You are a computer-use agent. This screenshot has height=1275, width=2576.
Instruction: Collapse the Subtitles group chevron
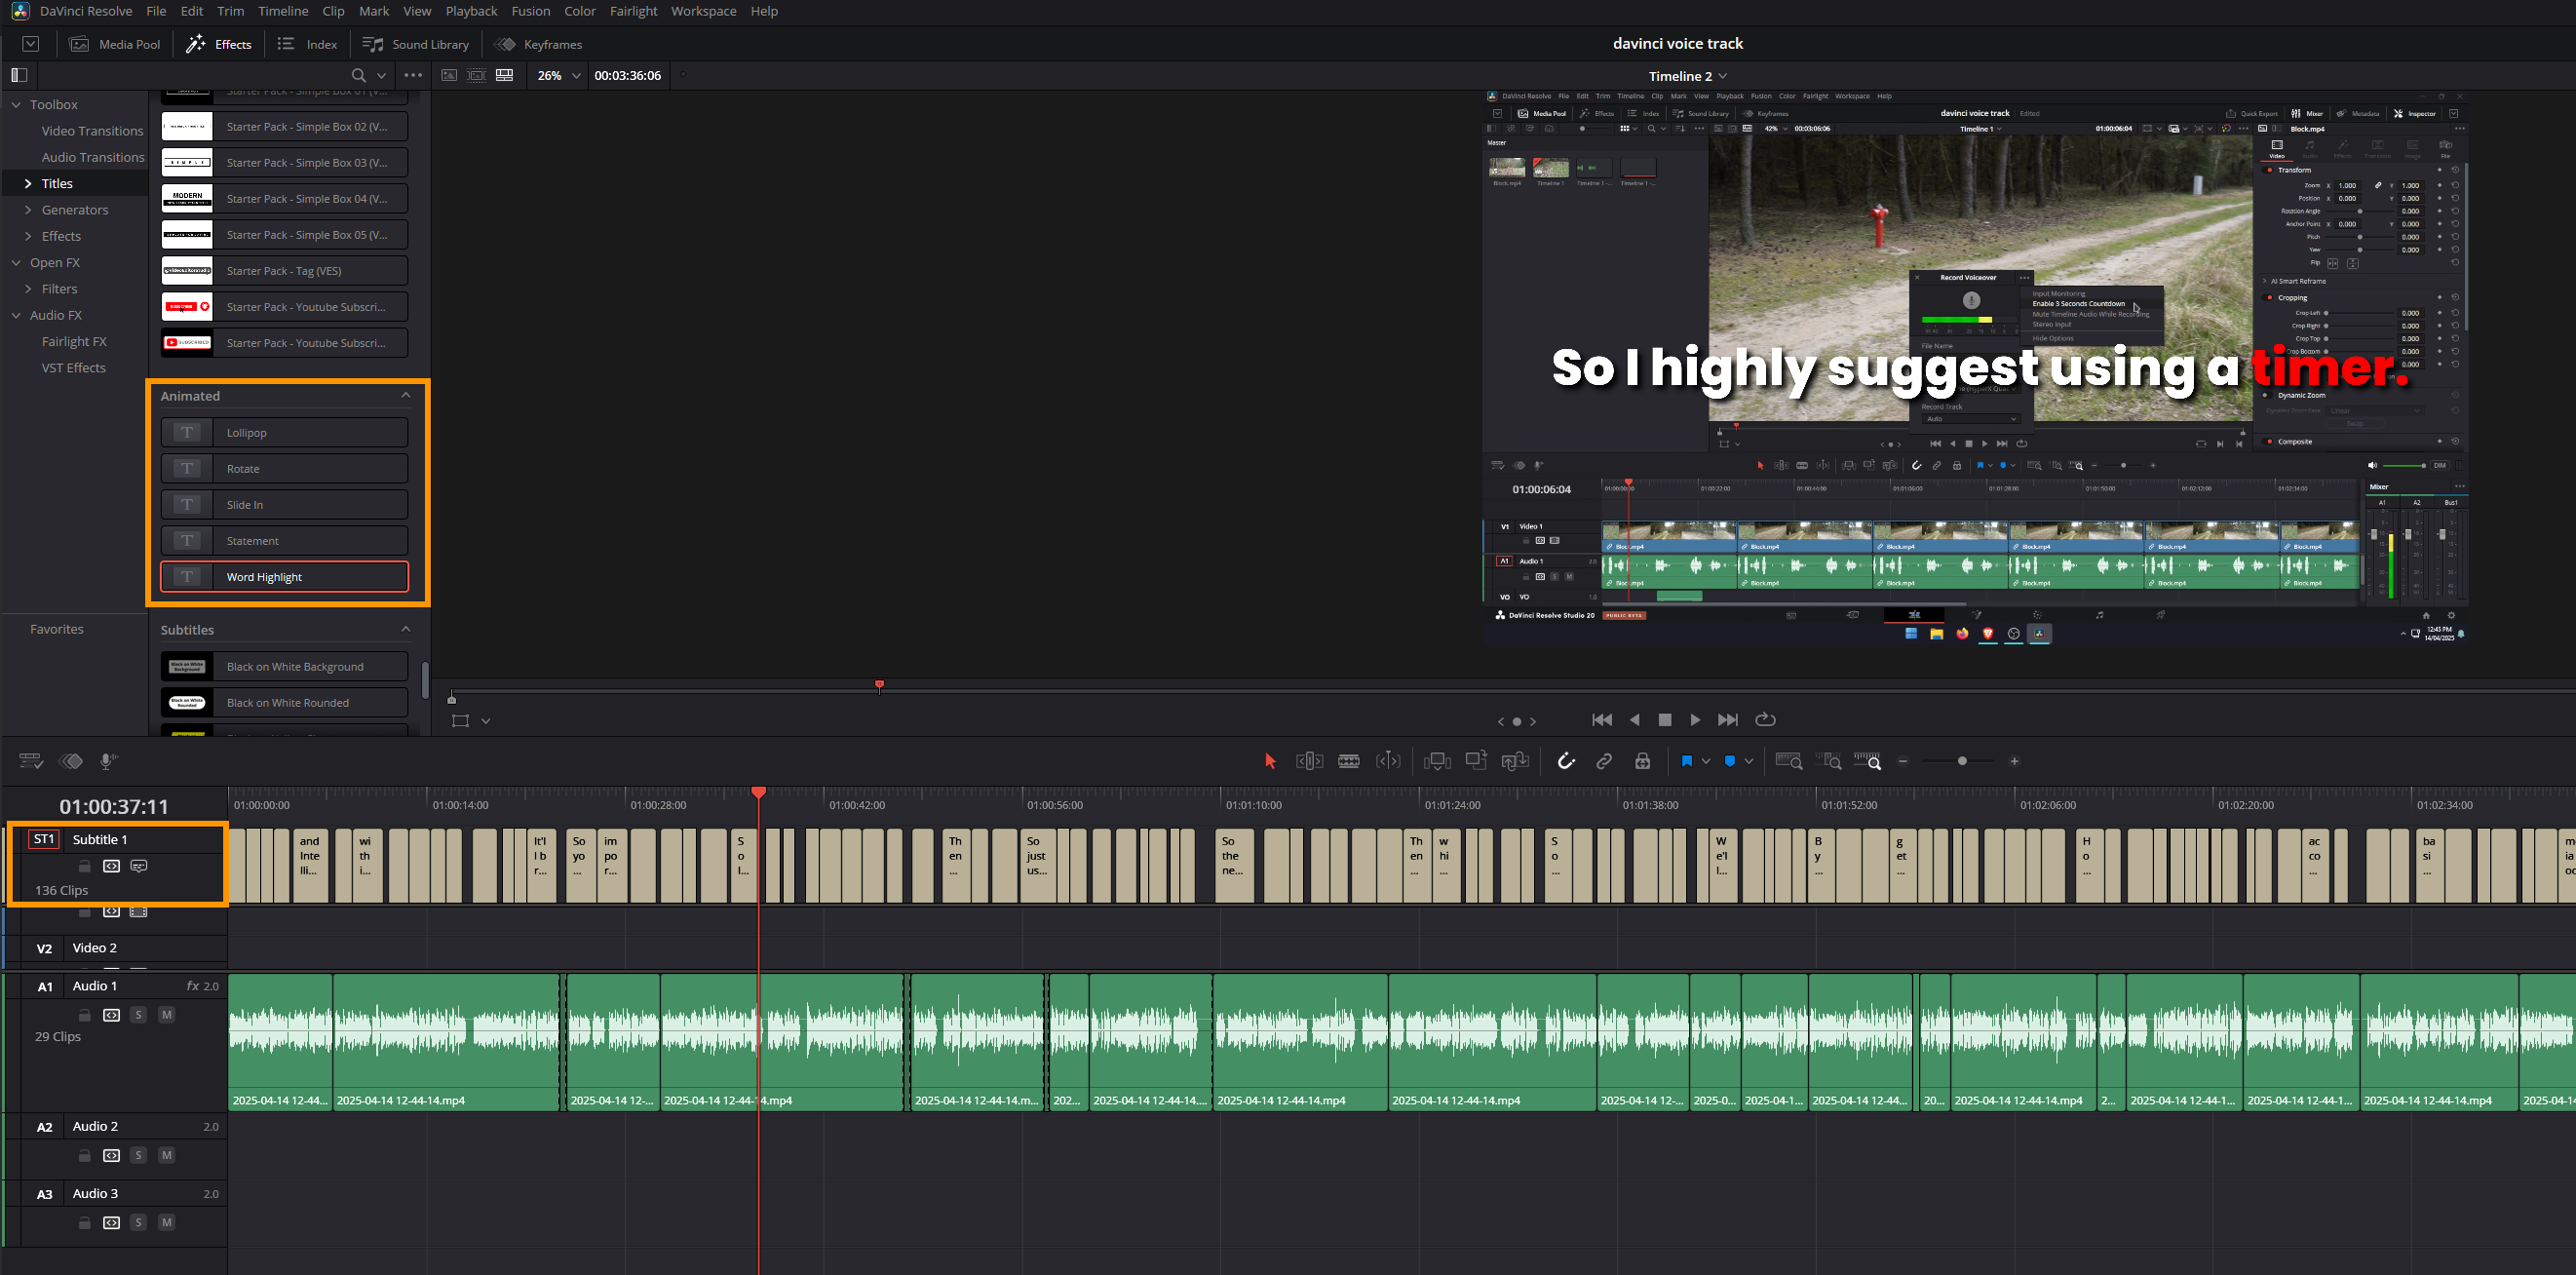pos(406,630)
